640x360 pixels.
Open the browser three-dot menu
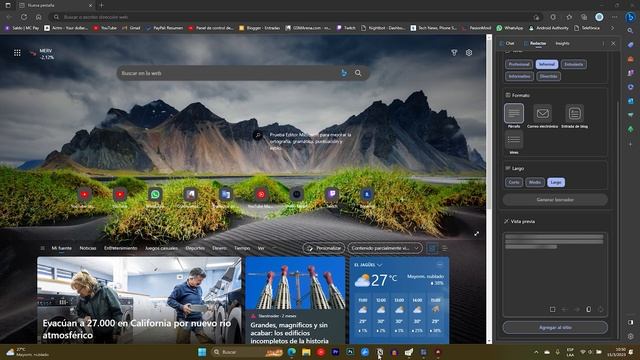[615, 17]
